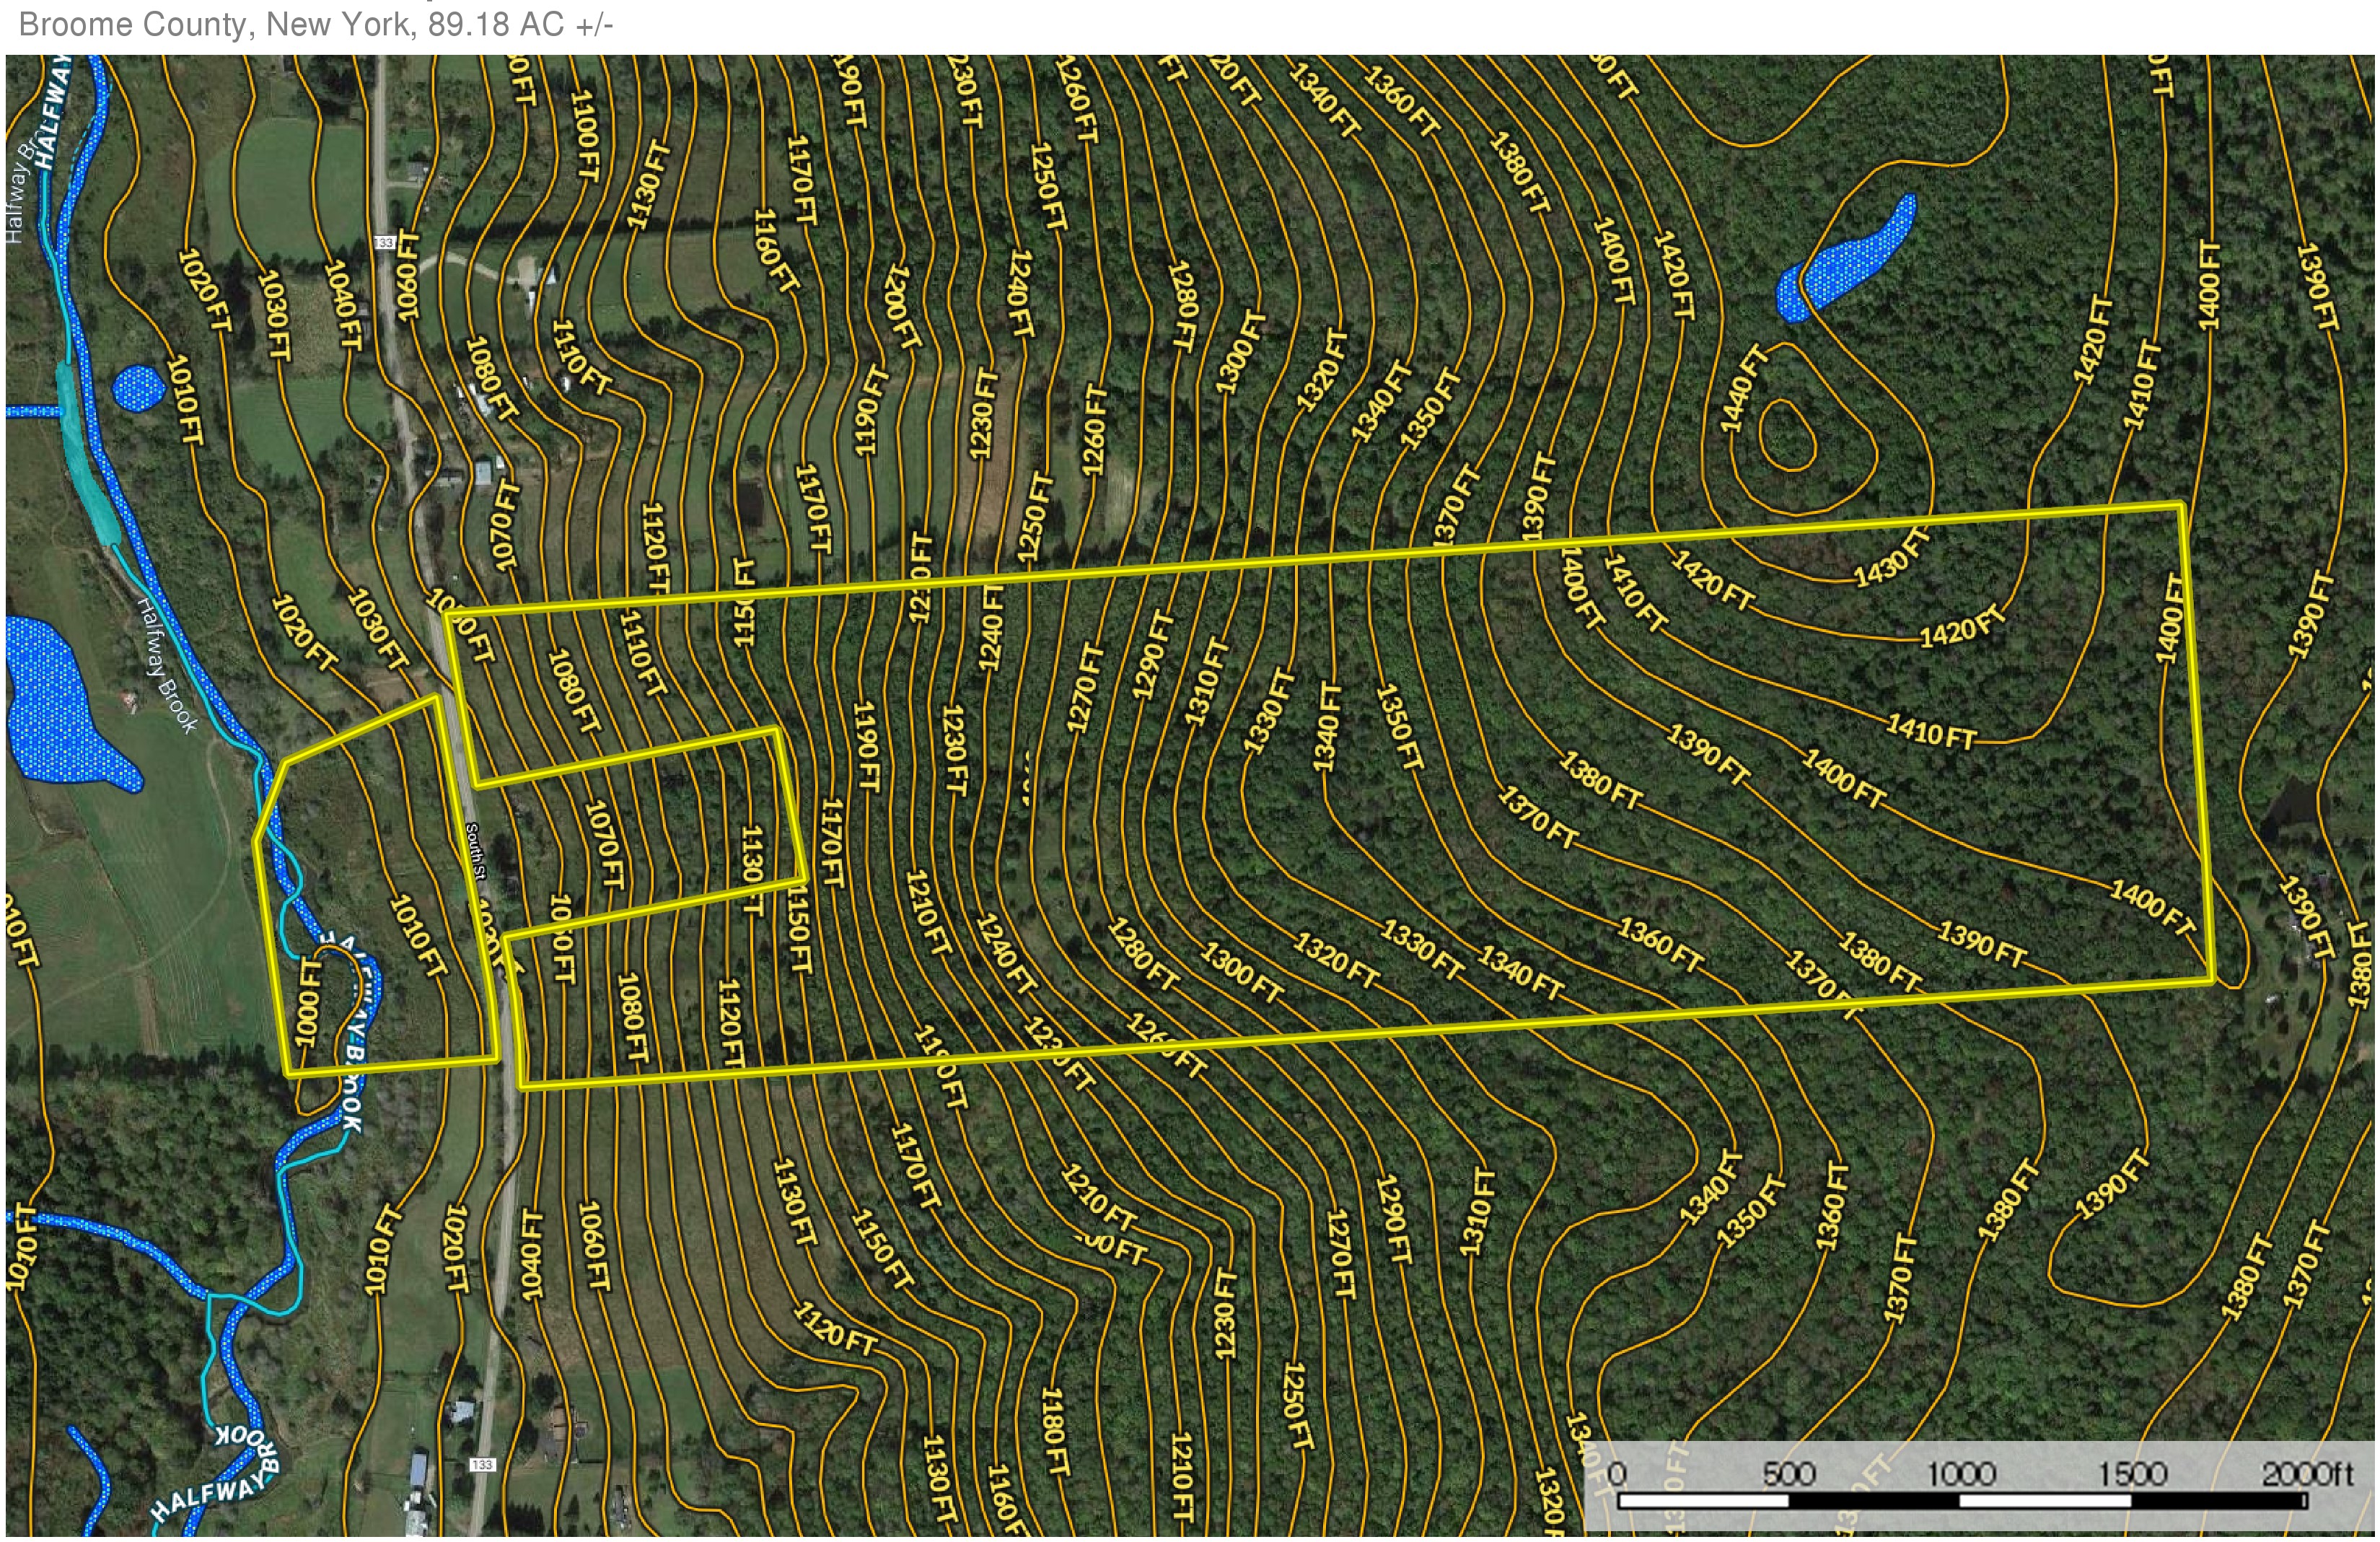Click the lower Route 133 shield marker
Image resolution: width=2380 pixels, height=1542 pixels.
(482, 1465)
